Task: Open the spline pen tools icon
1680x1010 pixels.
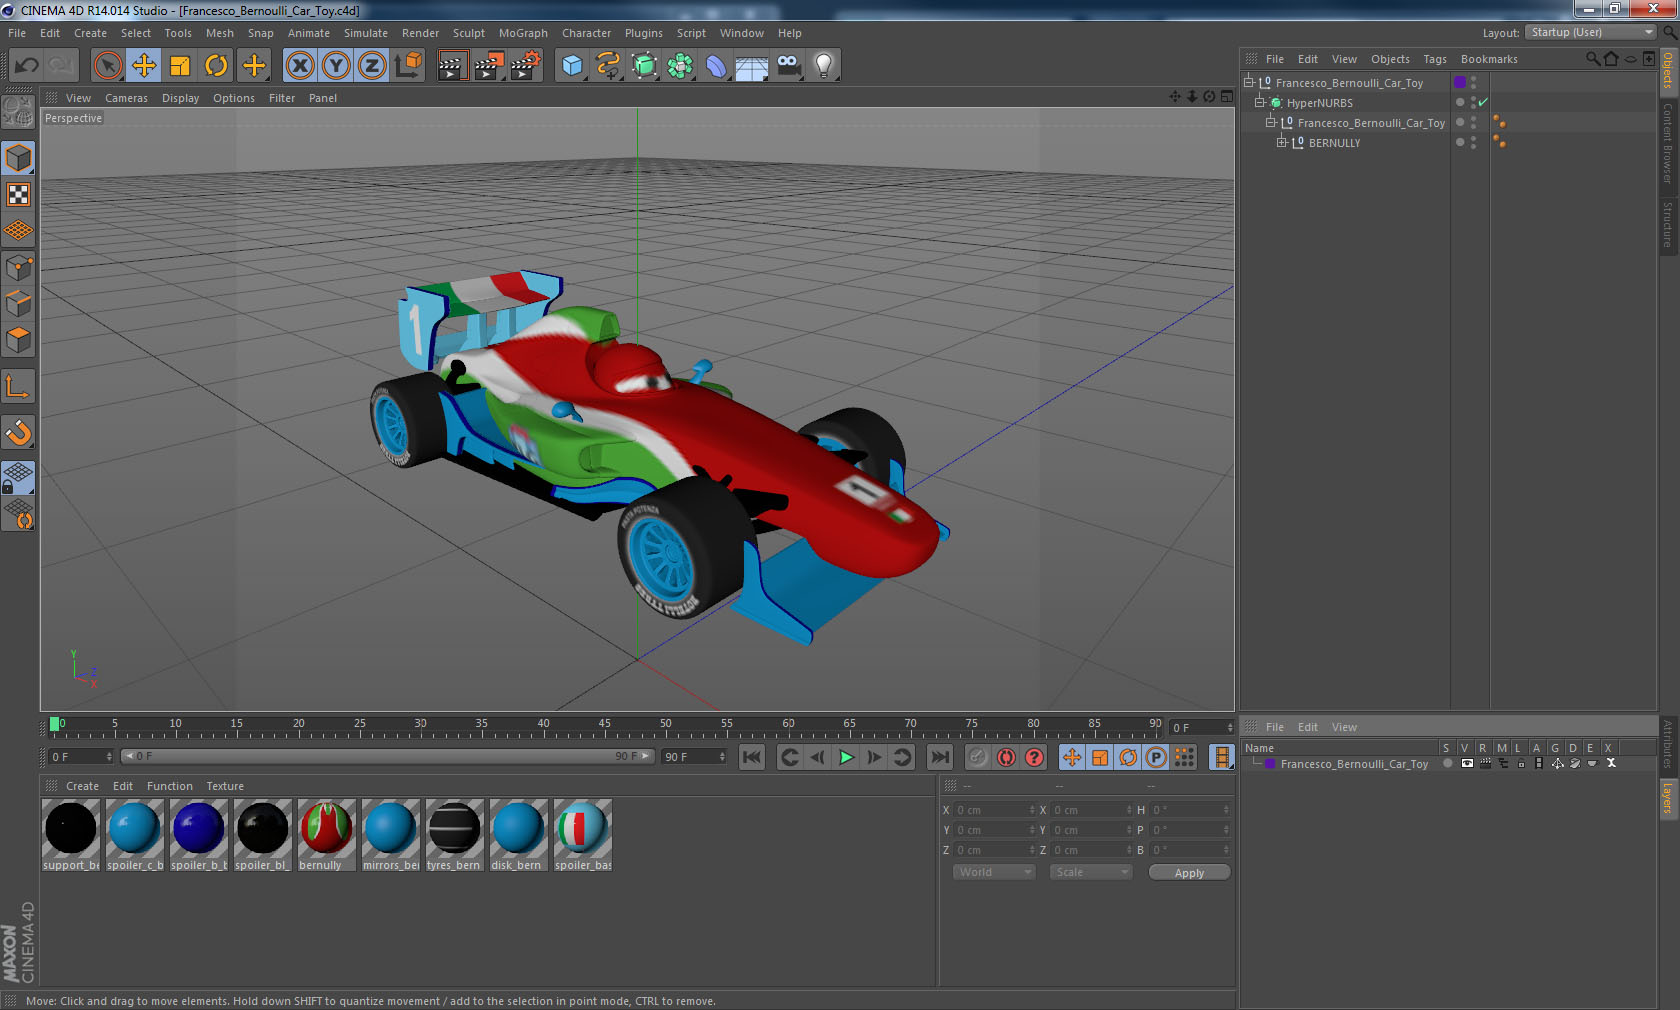Action: point(608,66)
